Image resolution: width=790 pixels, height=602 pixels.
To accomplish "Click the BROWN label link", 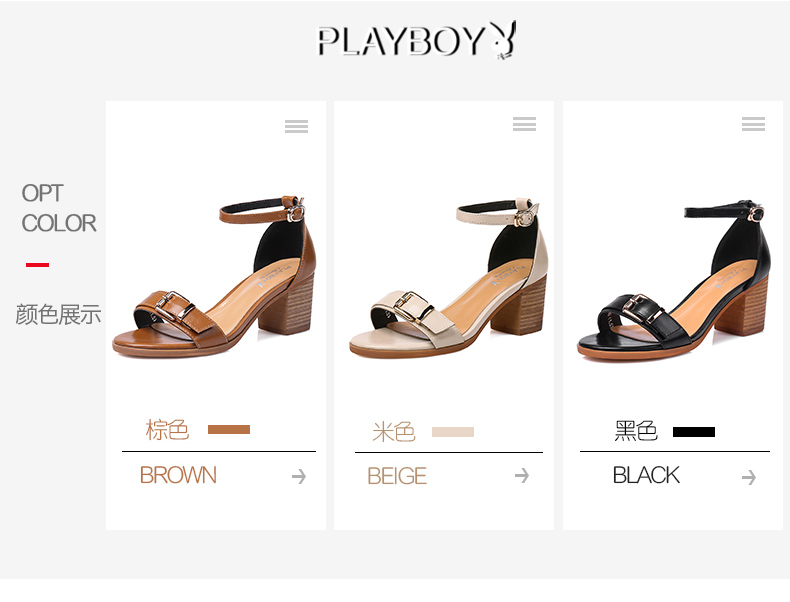I will (178, 475).
